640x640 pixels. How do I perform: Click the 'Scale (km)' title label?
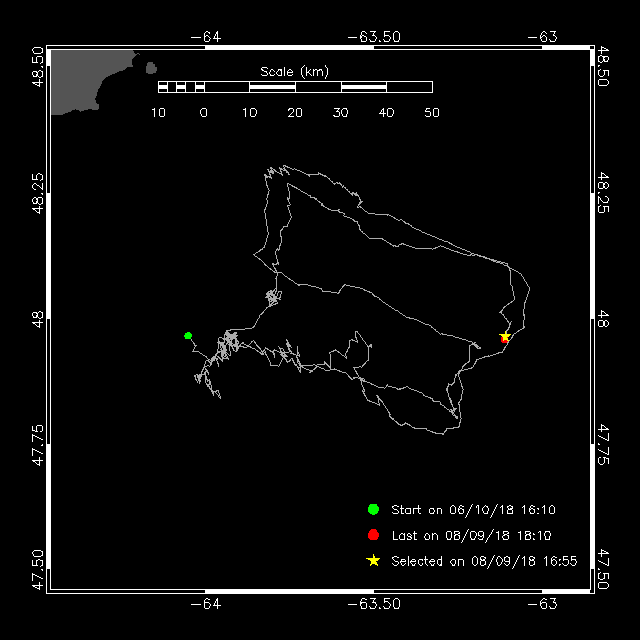point(294,72)
